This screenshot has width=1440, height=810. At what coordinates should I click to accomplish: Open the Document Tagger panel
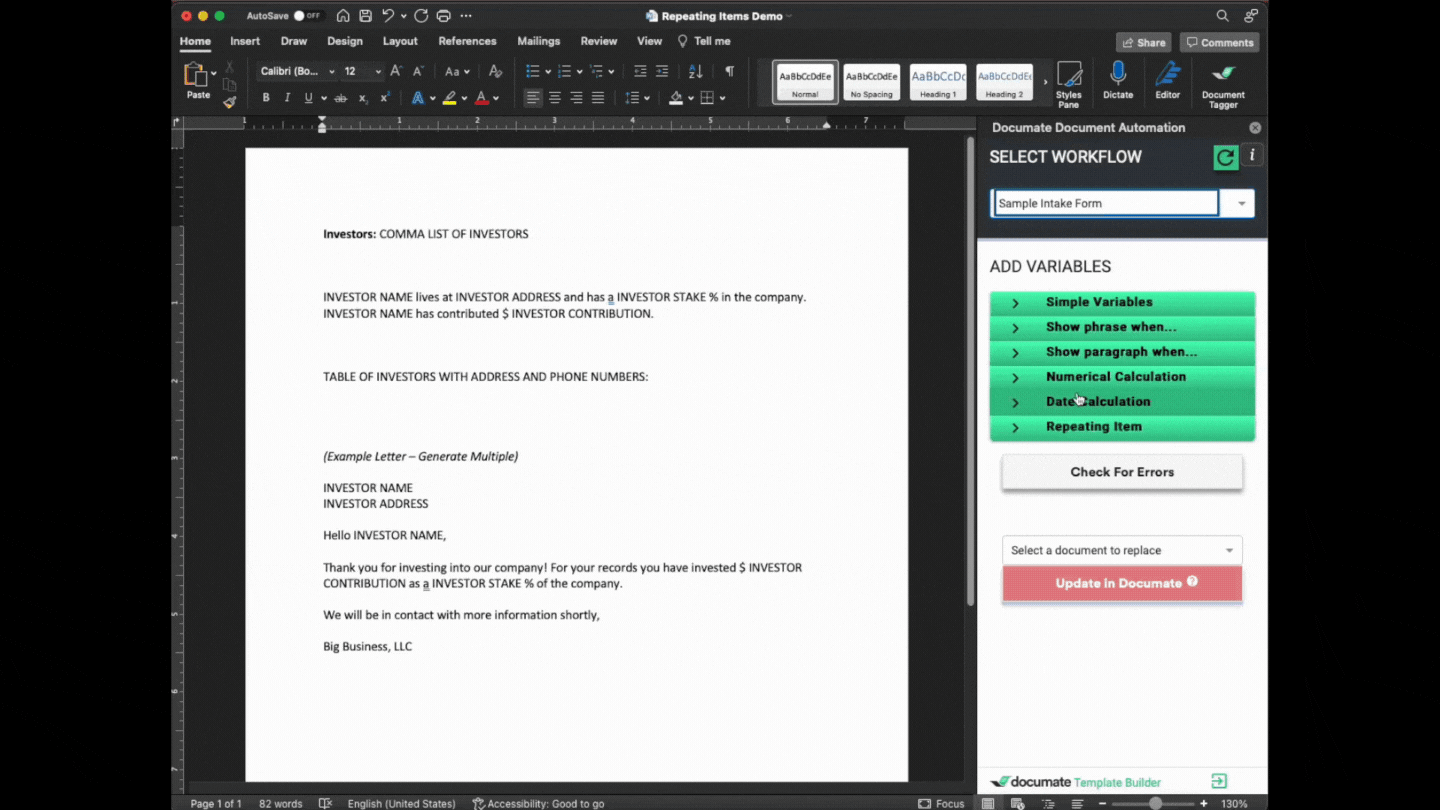(1222, 82)
